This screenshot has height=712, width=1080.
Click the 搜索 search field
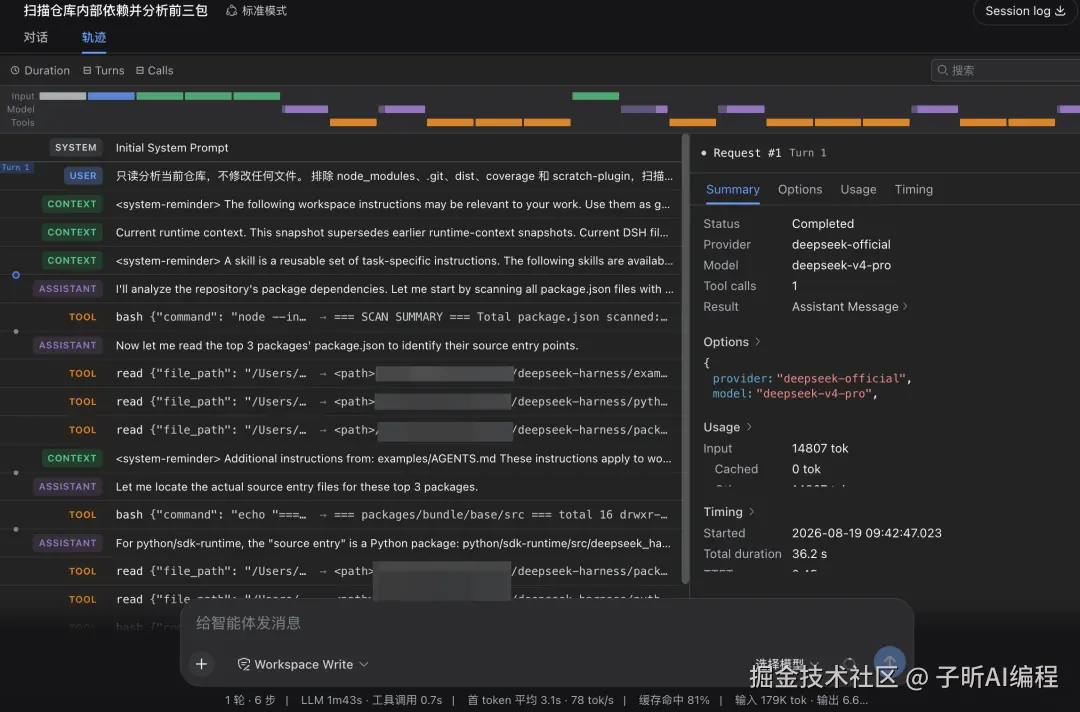point(1006,70)
